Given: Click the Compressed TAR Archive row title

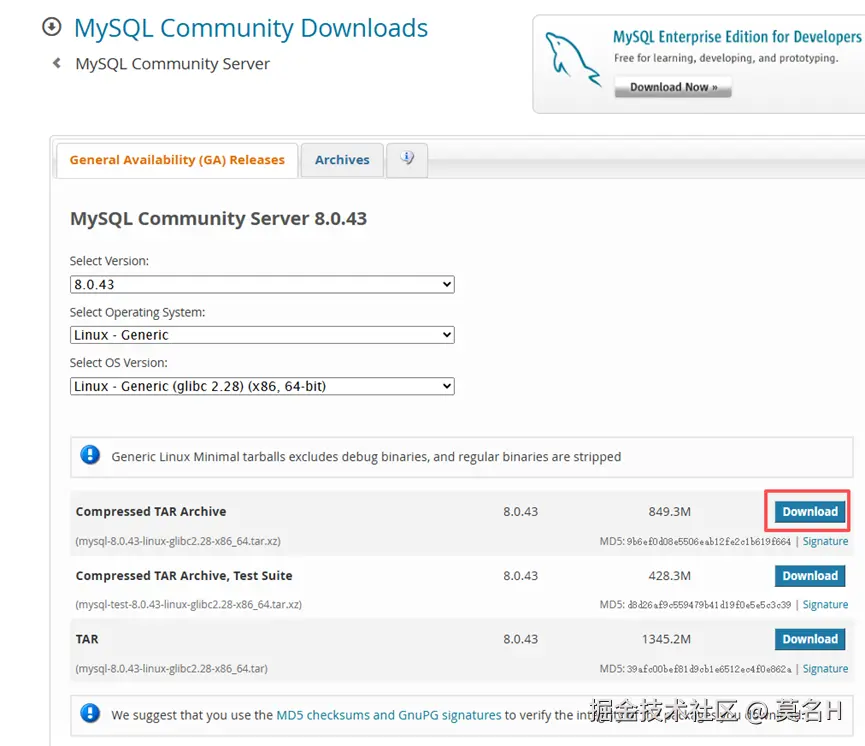Looking at the screenshot, I should coord(151,511).
